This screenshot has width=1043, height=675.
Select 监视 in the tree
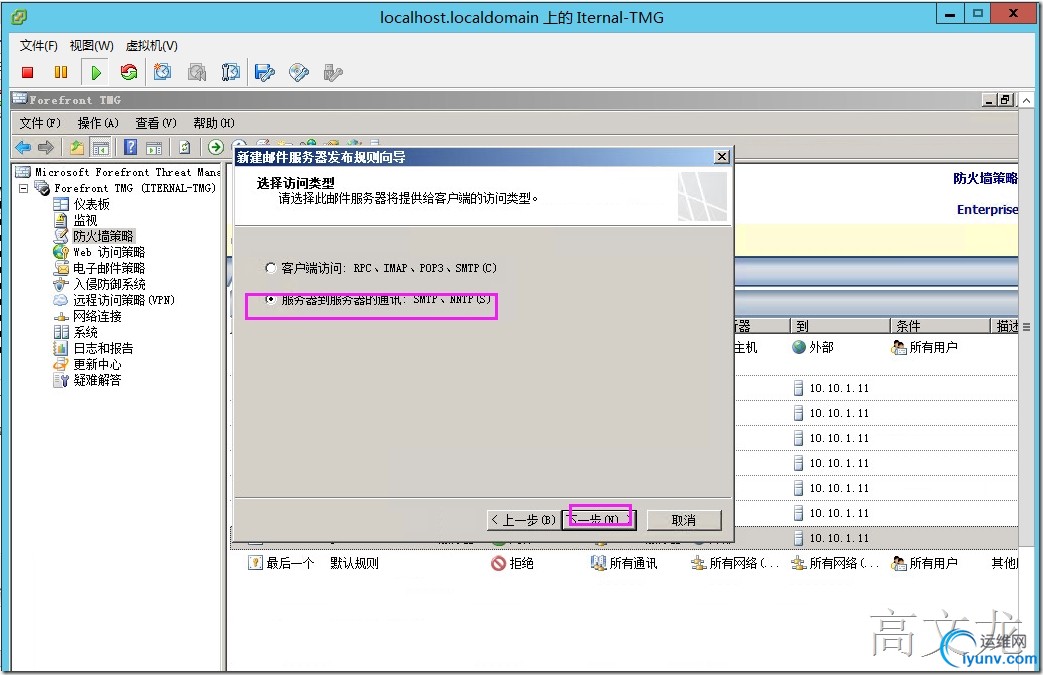click(x=85, y=220)
